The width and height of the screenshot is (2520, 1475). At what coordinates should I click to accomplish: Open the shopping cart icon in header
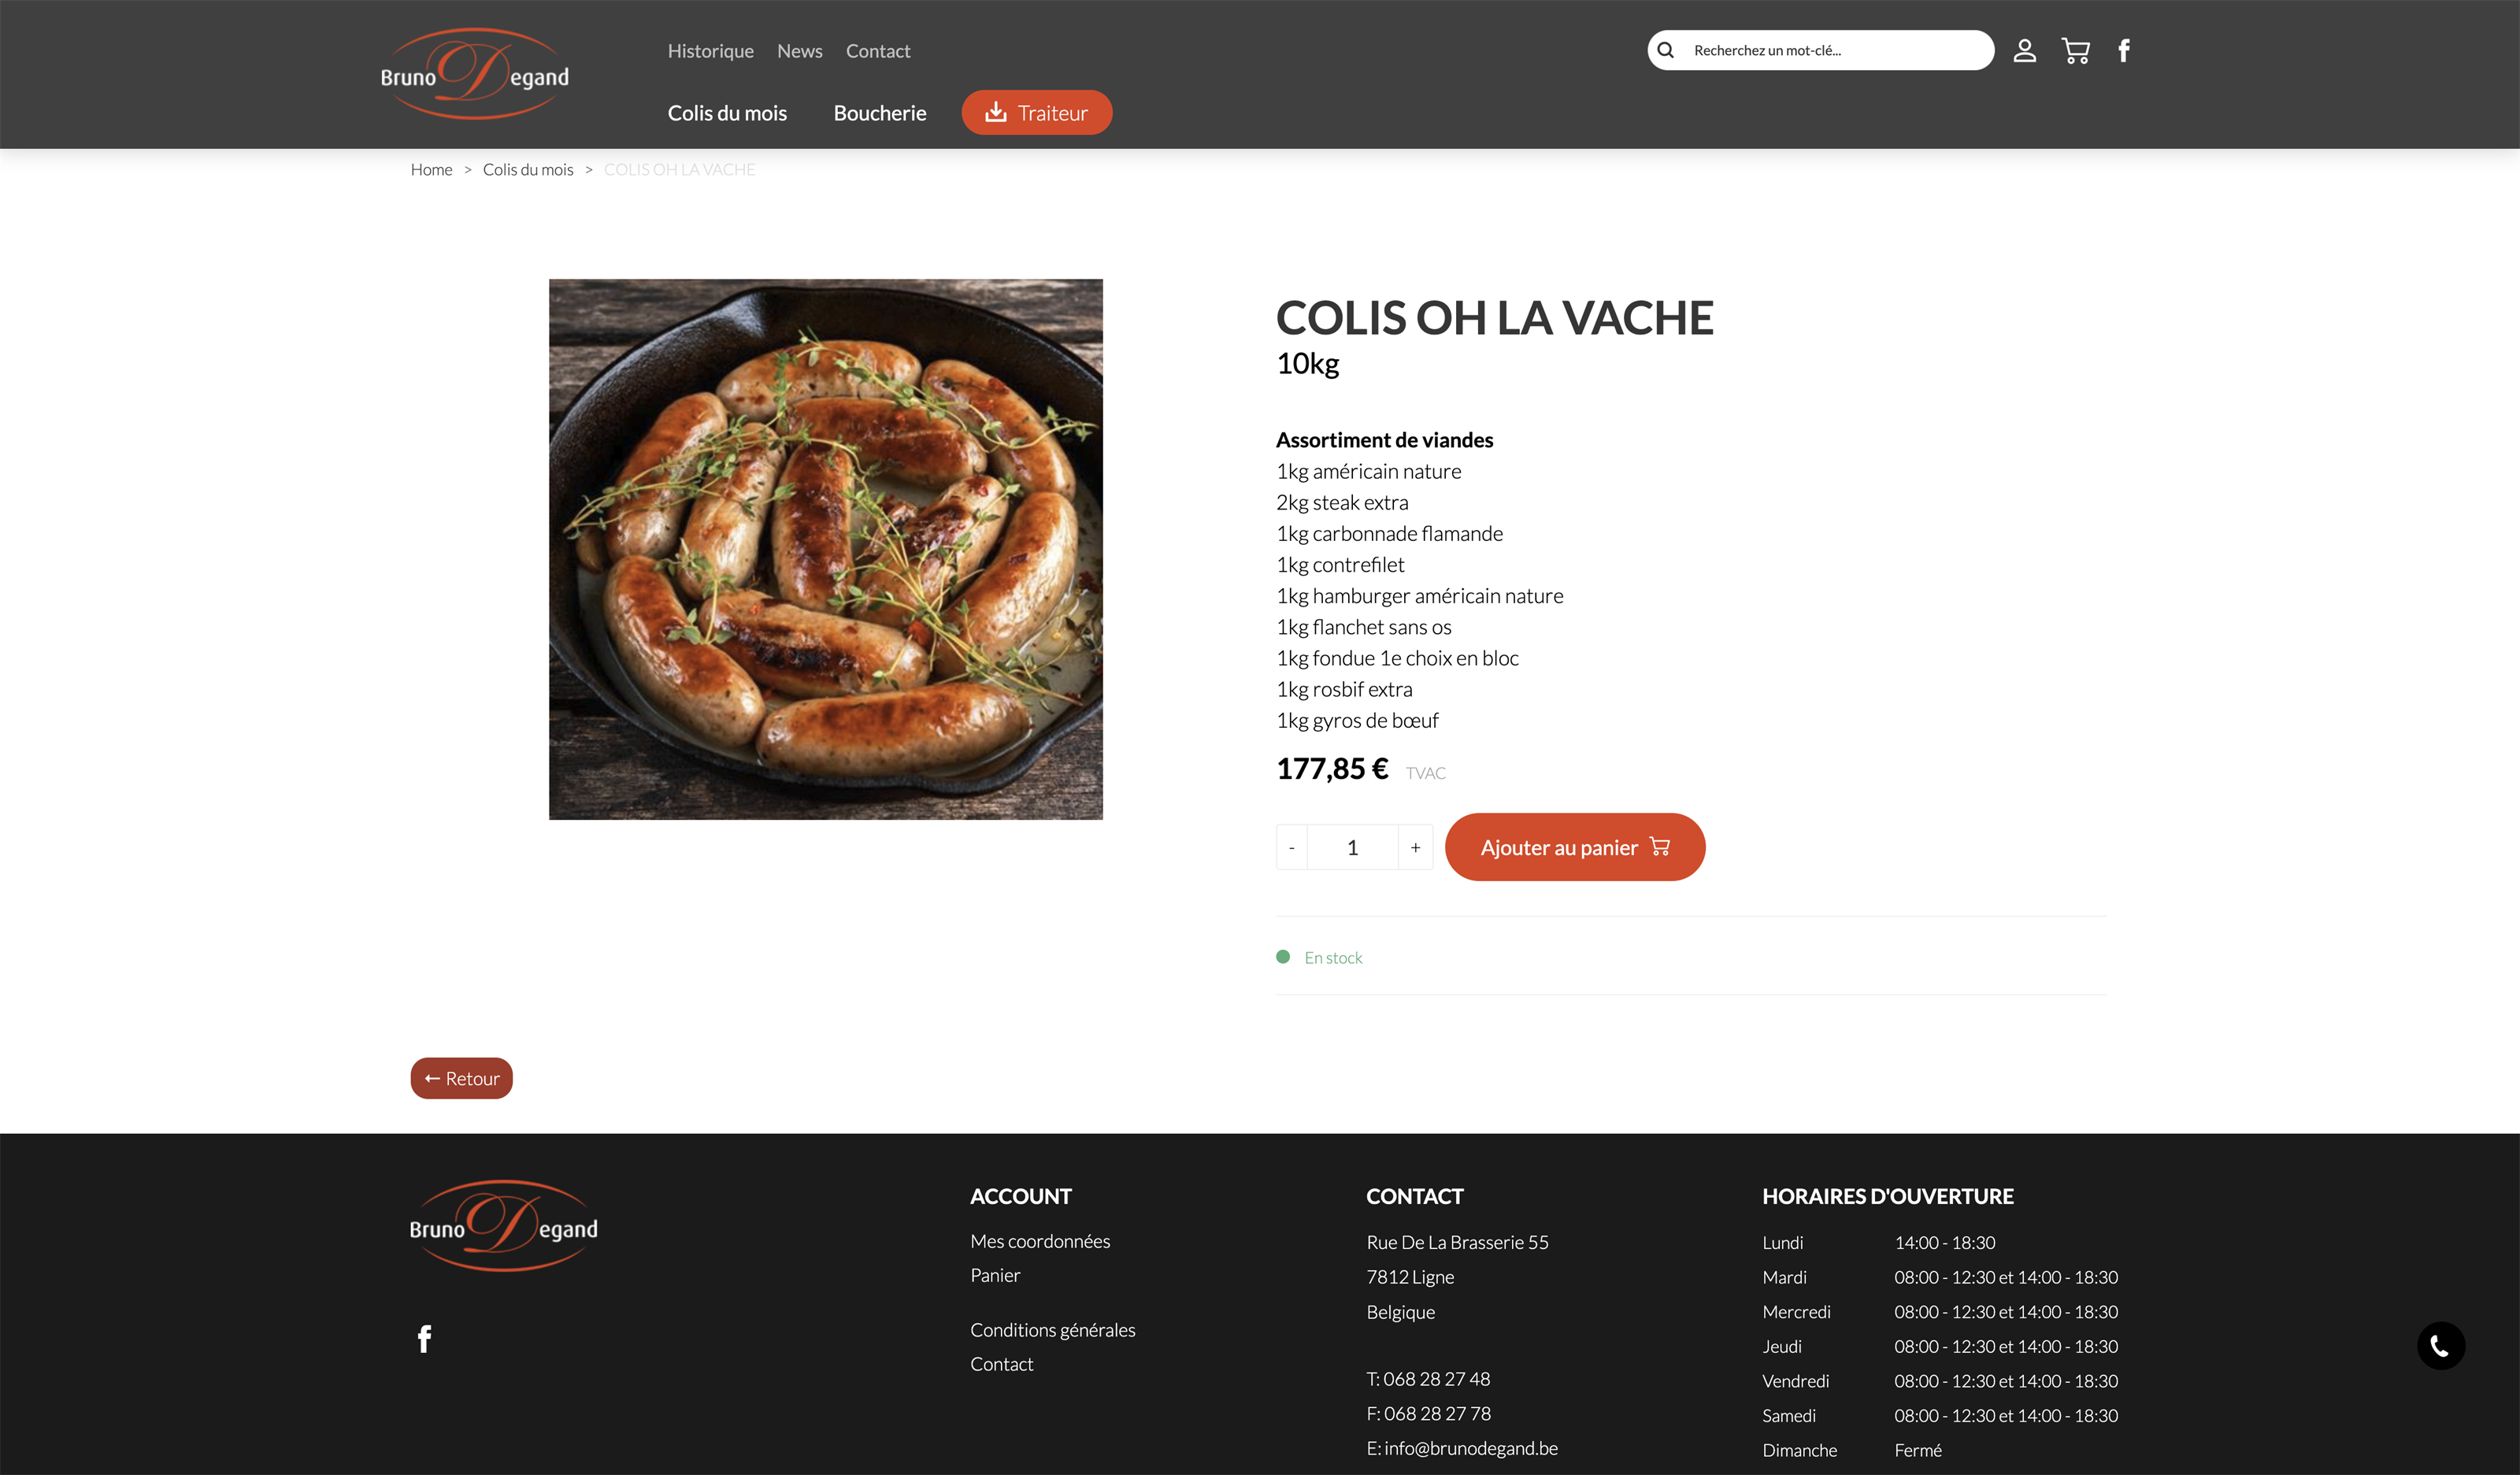pyautogui.click(x=2075, y=50)
